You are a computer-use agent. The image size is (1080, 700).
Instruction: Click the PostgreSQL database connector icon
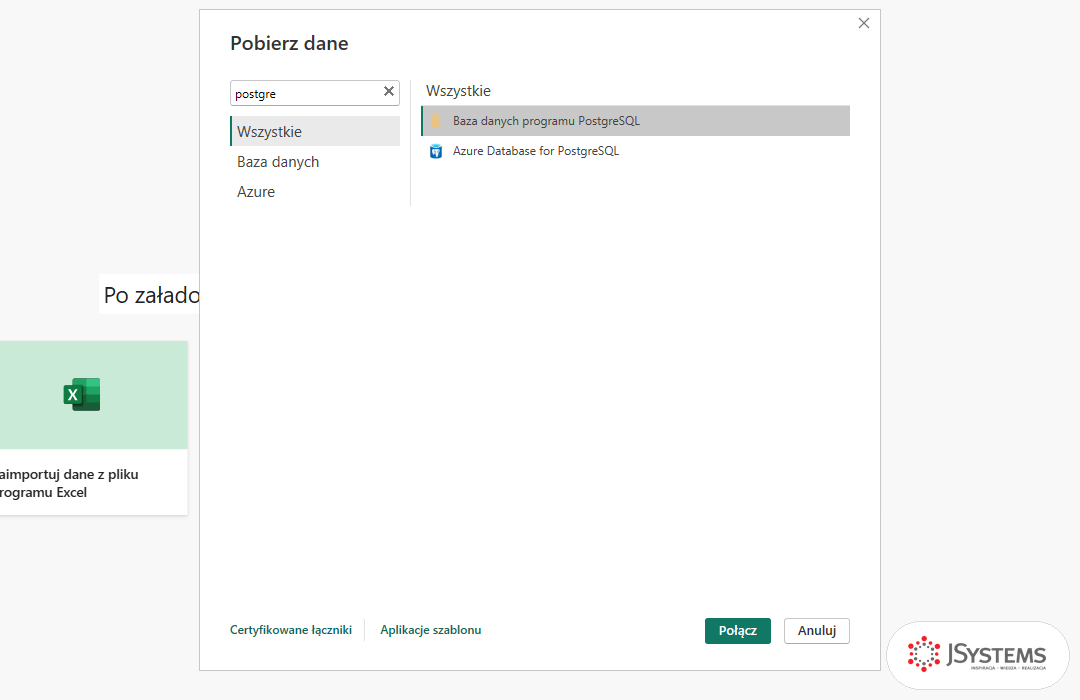(435, 121)
